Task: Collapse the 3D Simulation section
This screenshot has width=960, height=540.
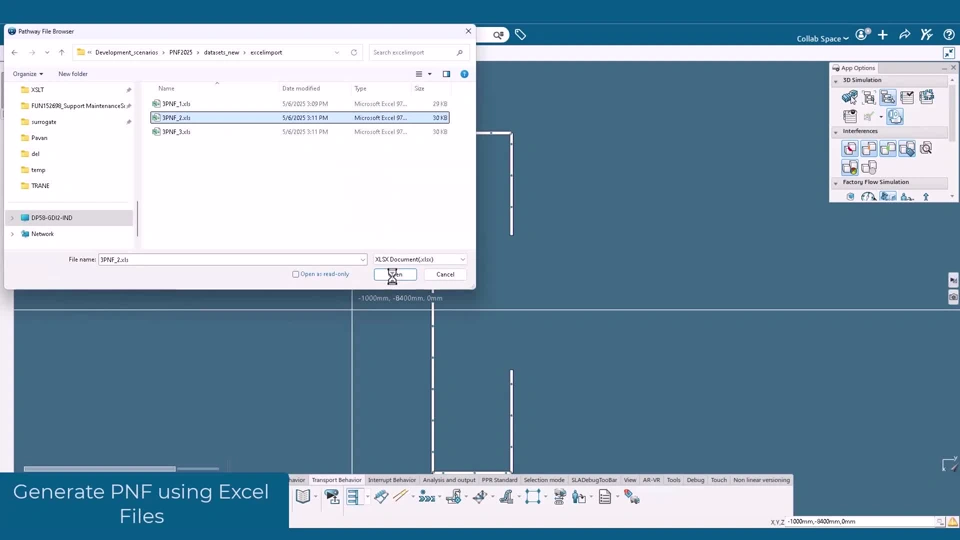Action: 836,80
